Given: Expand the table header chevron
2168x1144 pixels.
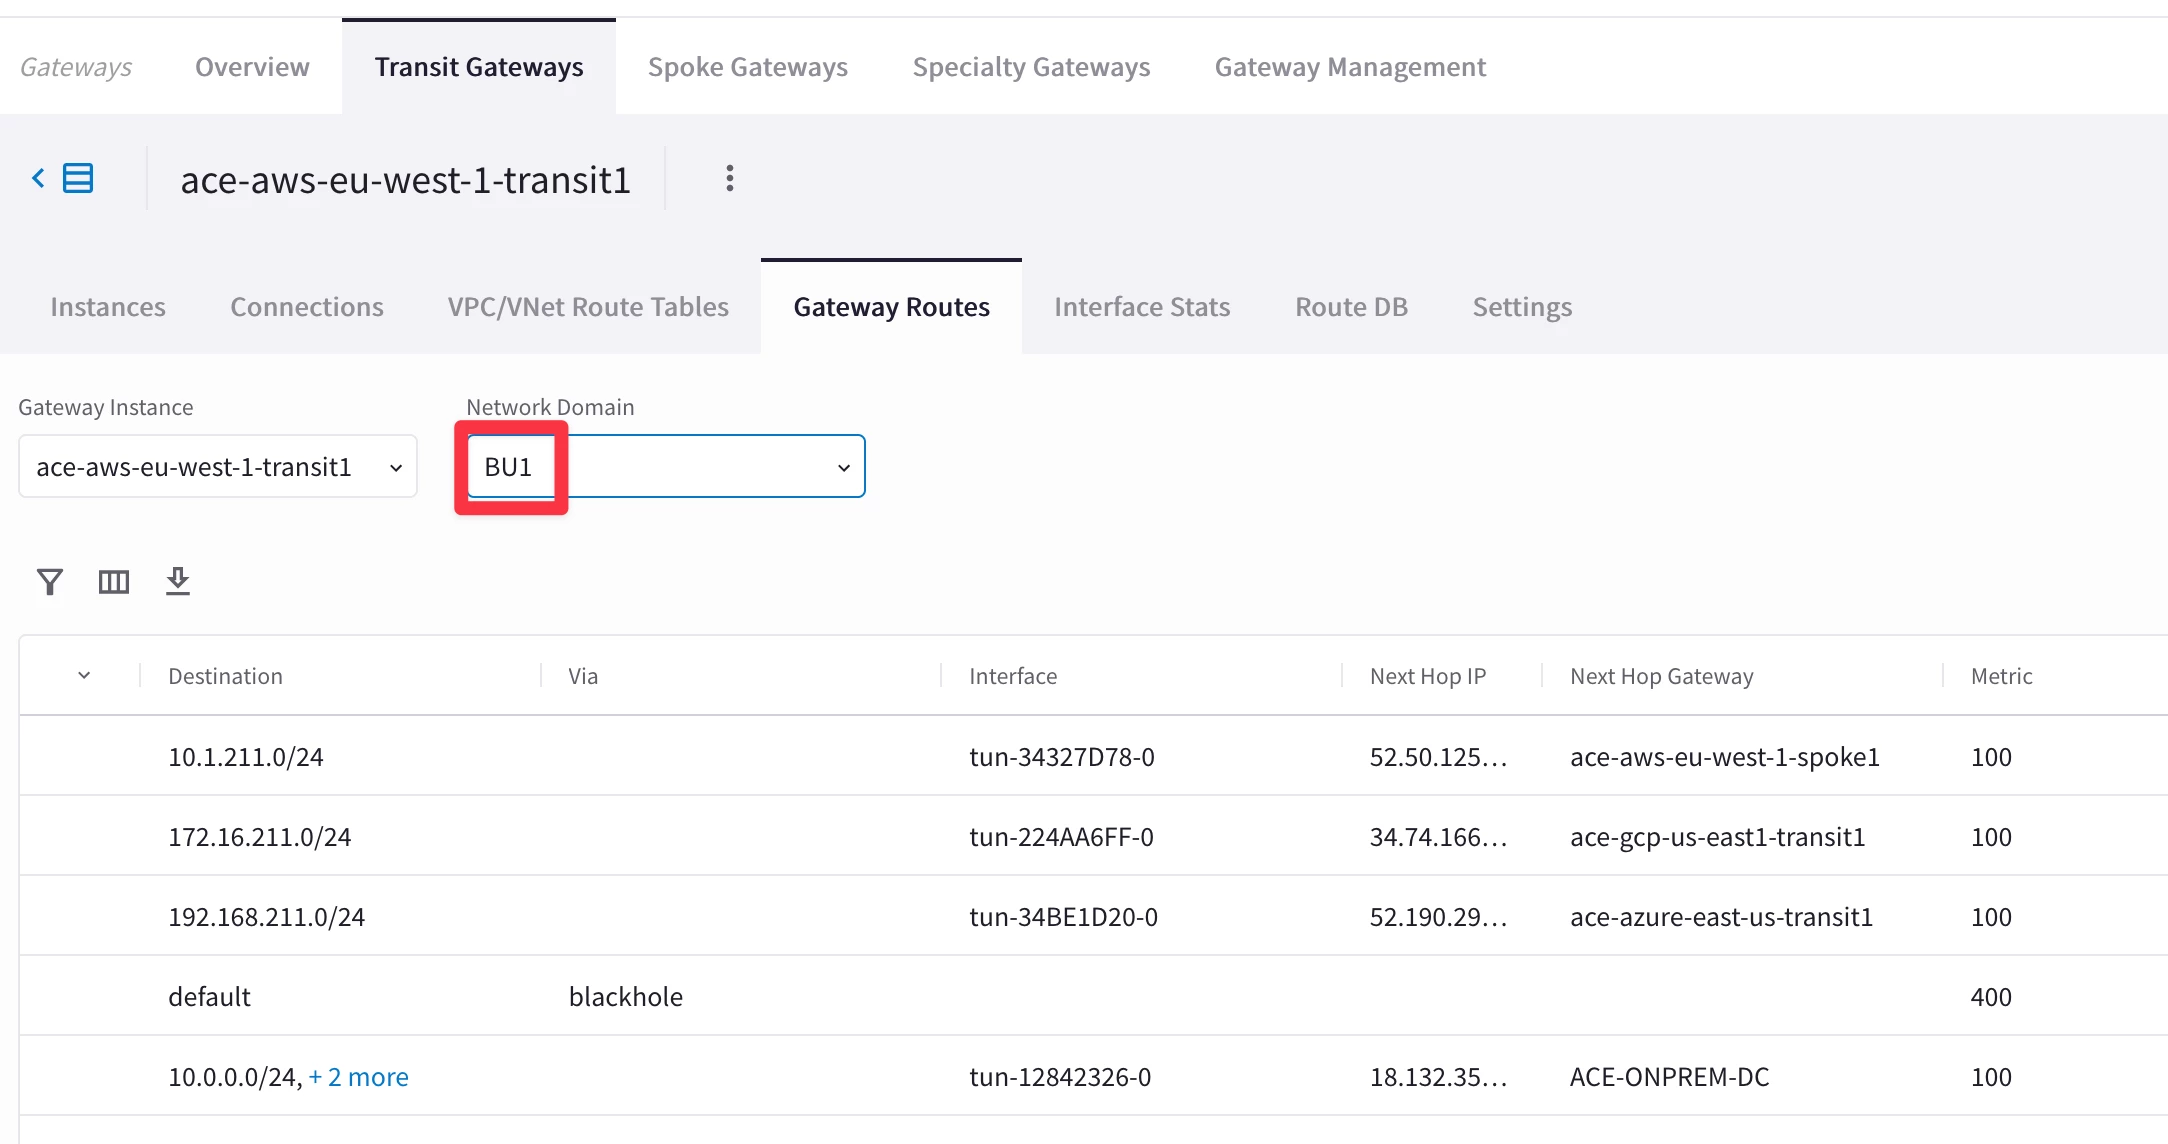Looking at the screenshot, I should (x=84, y=676).
